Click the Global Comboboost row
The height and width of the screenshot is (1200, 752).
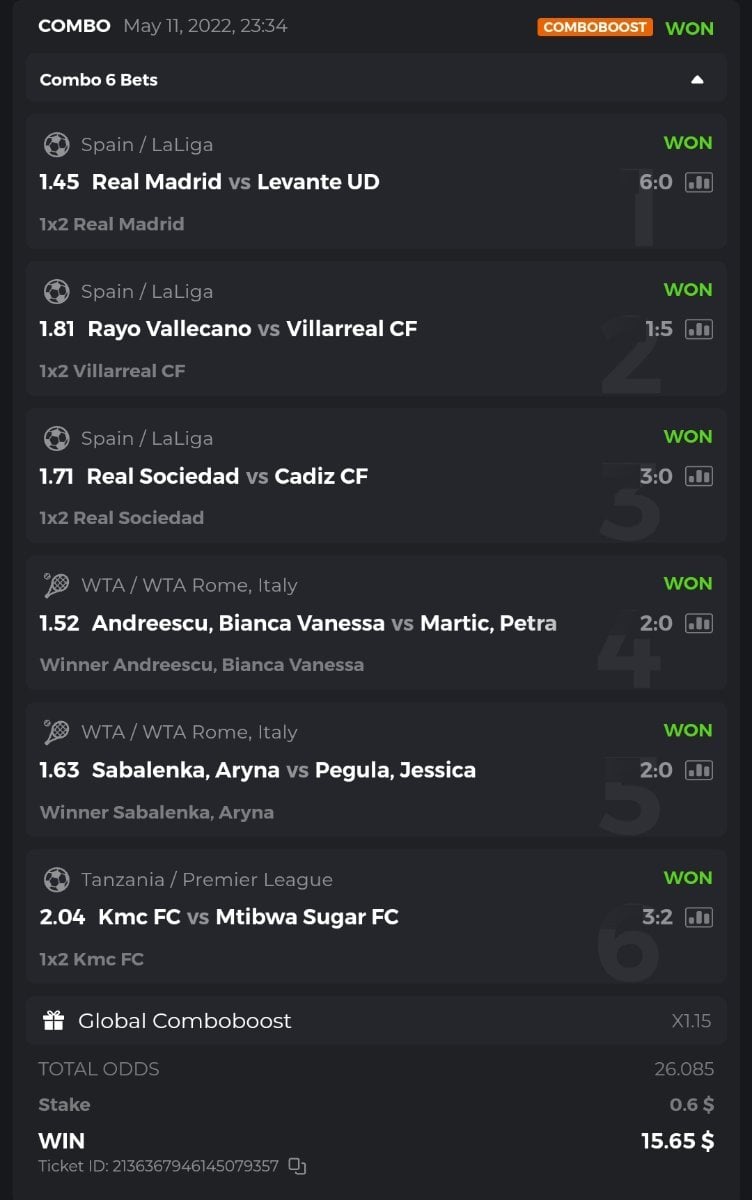point(375,1021)
